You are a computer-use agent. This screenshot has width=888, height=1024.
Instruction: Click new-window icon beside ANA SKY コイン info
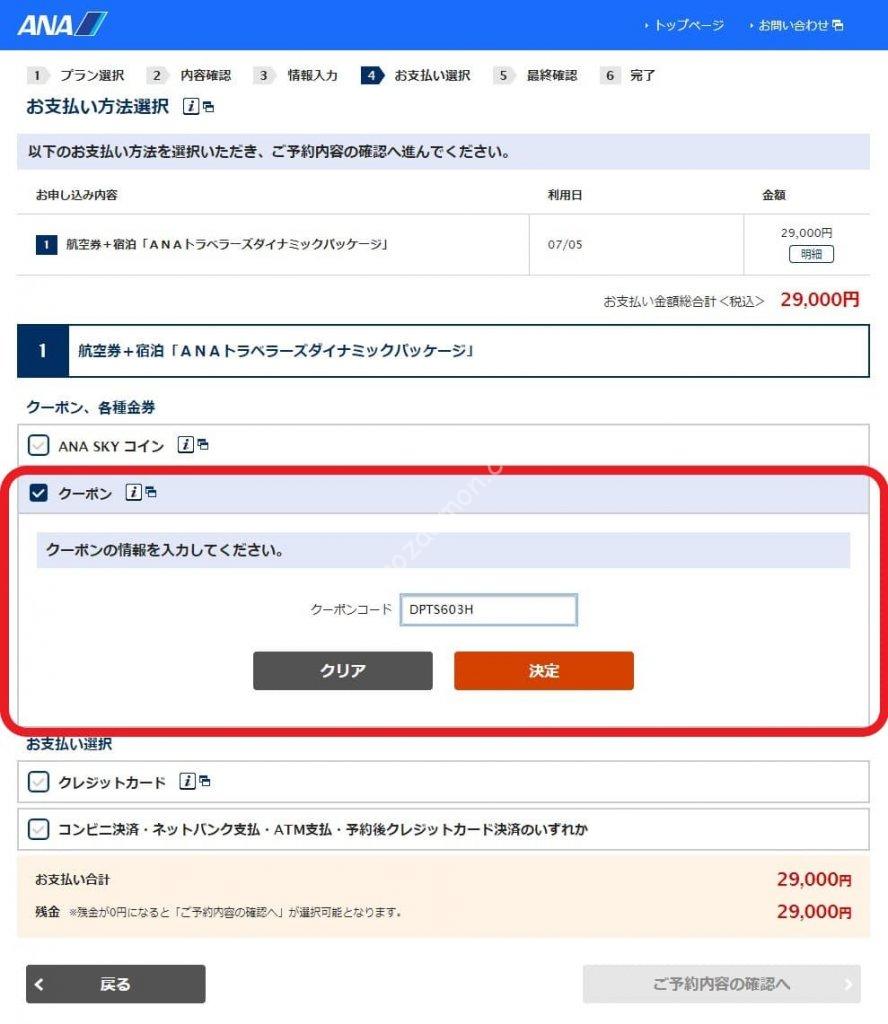[203, 444]
